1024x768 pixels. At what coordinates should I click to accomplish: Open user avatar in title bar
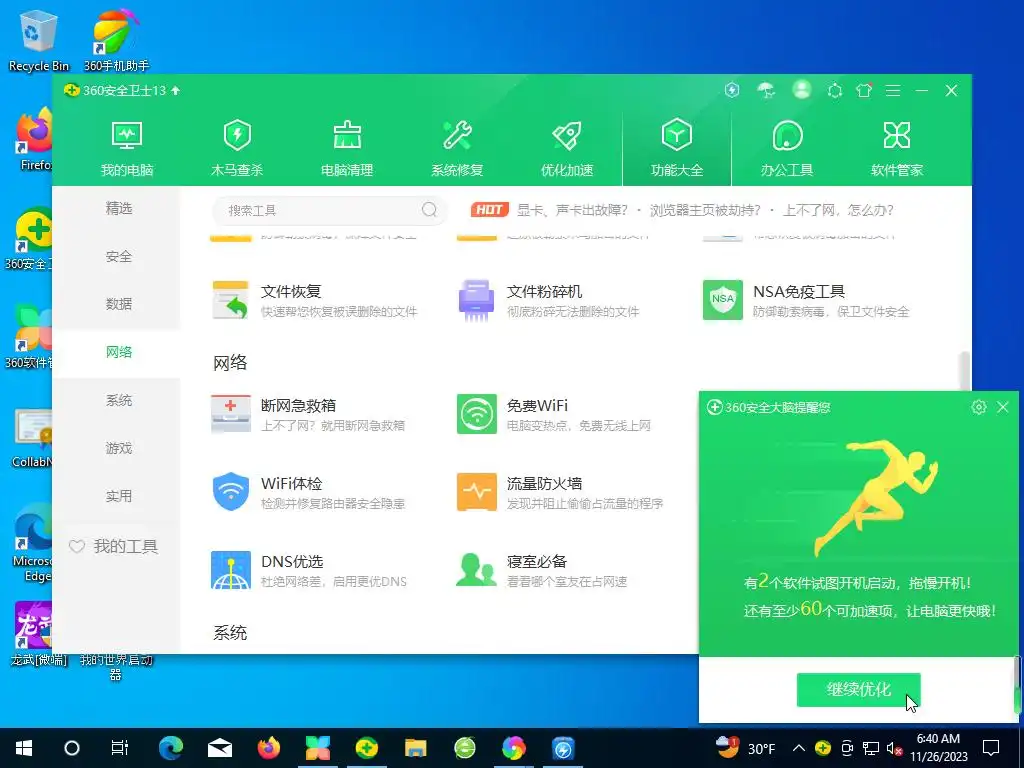tap(801, 89)
